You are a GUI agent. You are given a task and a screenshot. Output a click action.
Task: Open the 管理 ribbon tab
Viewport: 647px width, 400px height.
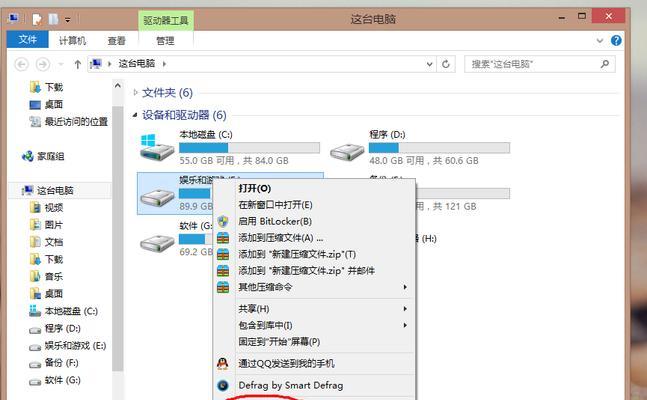pyautogui.click(x=165, y=40)
